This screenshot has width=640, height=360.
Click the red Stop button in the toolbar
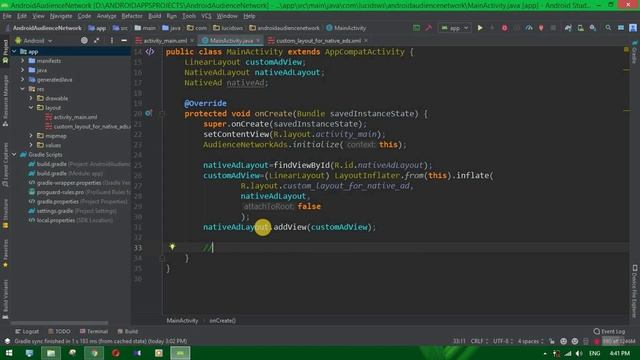pos(504,28)
